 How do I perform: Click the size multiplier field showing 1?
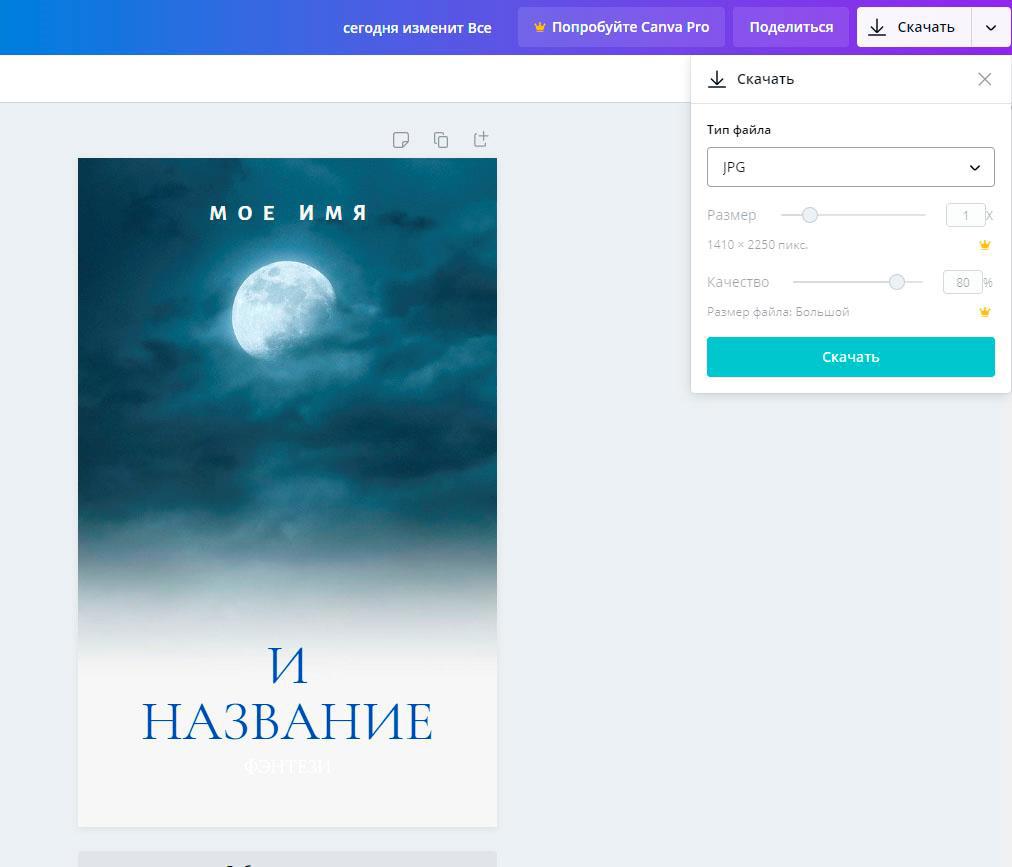965,215
